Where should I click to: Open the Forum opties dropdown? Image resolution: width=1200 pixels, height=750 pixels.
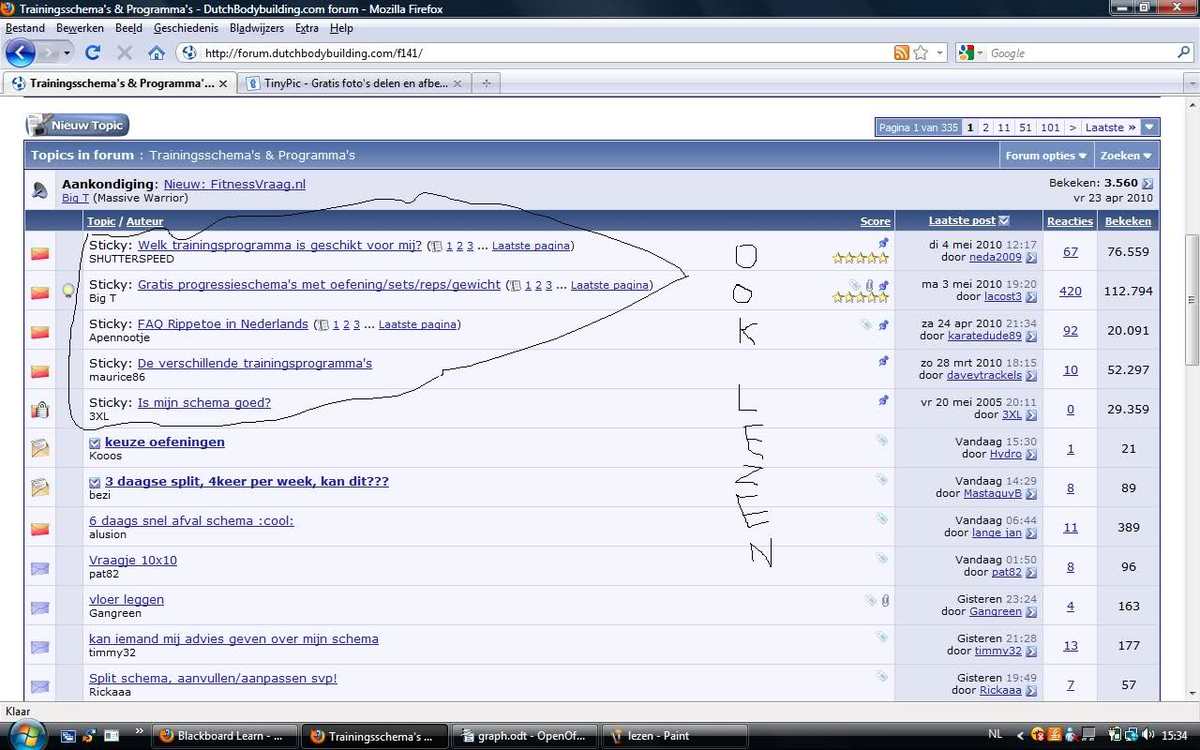[1046, 156]
